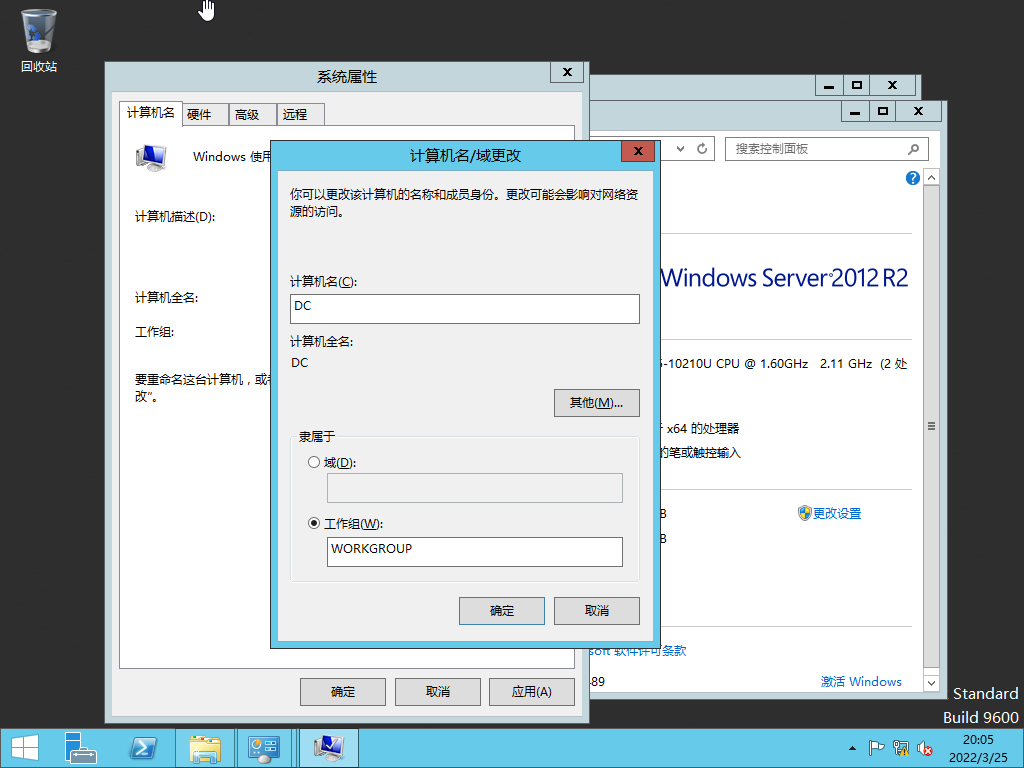This screenshot has height=768, width=1024.
Task: Close the System Properties window
Action: [567, 72]
